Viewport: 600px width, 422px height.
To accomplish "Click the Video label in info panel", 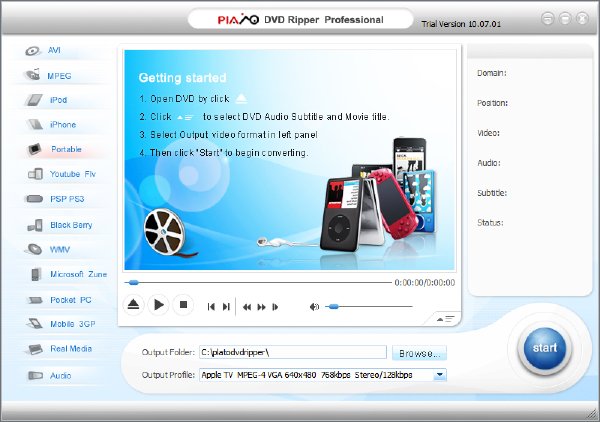I will 488,133.
